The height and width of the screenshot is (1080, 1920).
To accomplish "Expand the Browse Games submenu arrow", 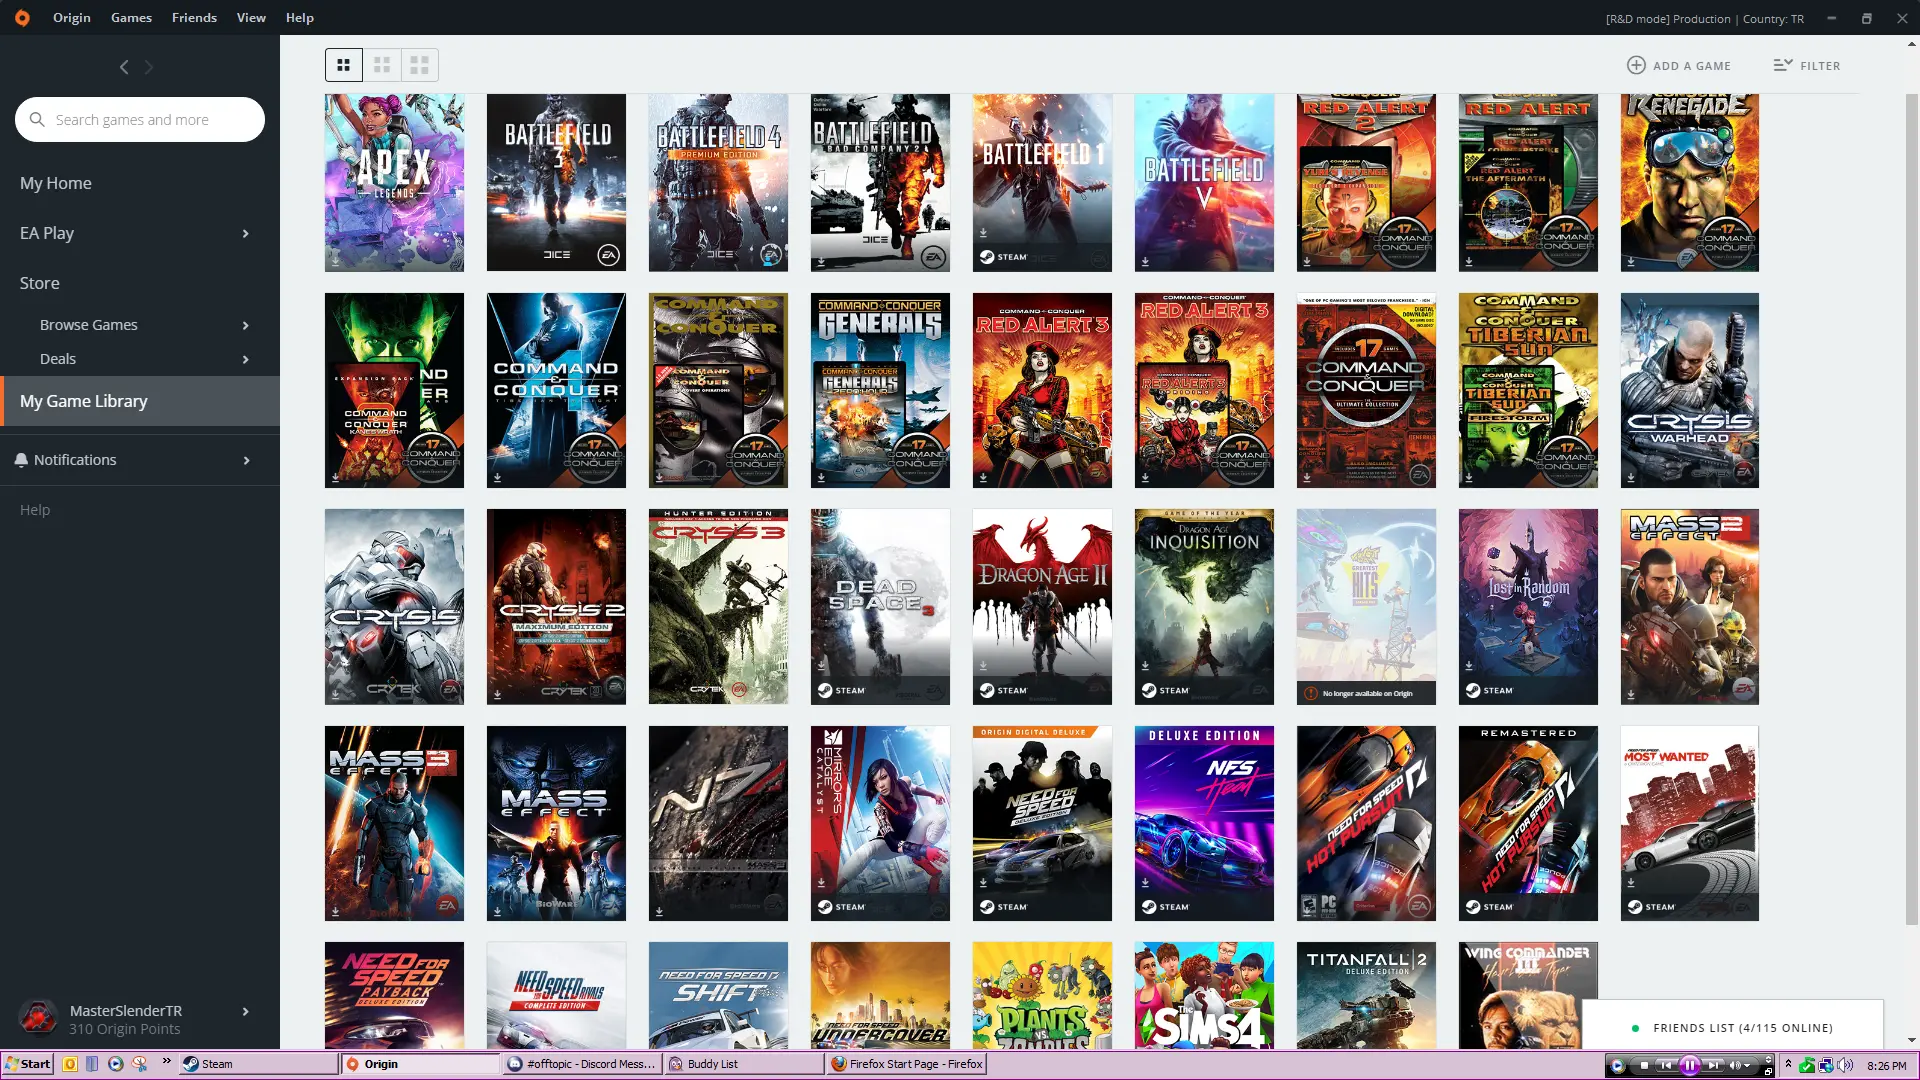I will coord(246,325).
